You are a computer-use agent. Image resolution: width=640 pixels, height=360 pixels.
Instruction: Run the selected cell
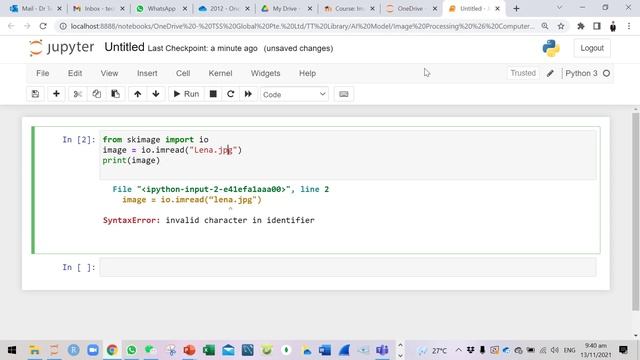[186, 94]
